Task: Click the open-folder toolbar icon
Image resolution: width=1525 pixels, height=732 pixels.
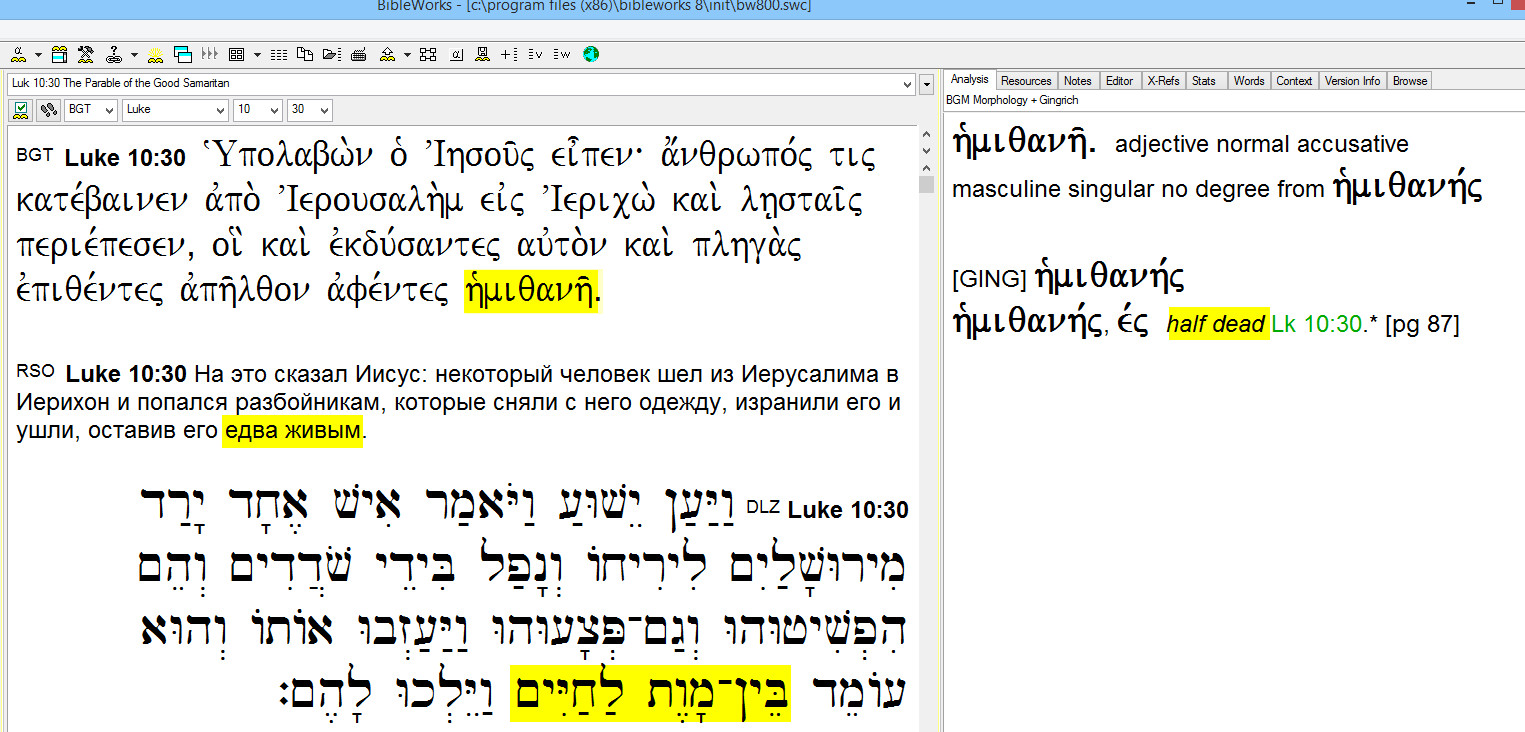Action: pos(332,54)
